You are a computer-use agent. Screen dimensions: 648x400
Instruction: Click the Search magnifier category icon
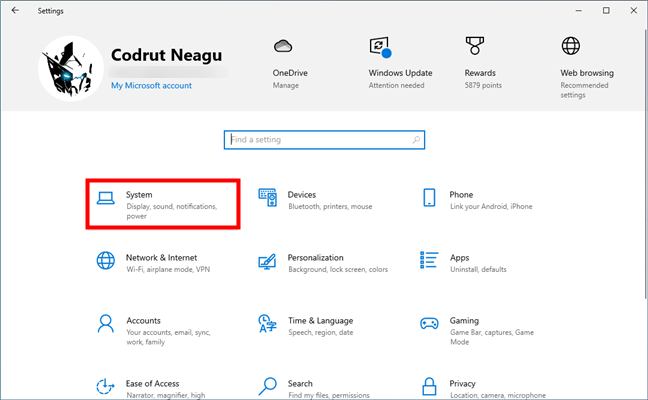tap(267, 386)
